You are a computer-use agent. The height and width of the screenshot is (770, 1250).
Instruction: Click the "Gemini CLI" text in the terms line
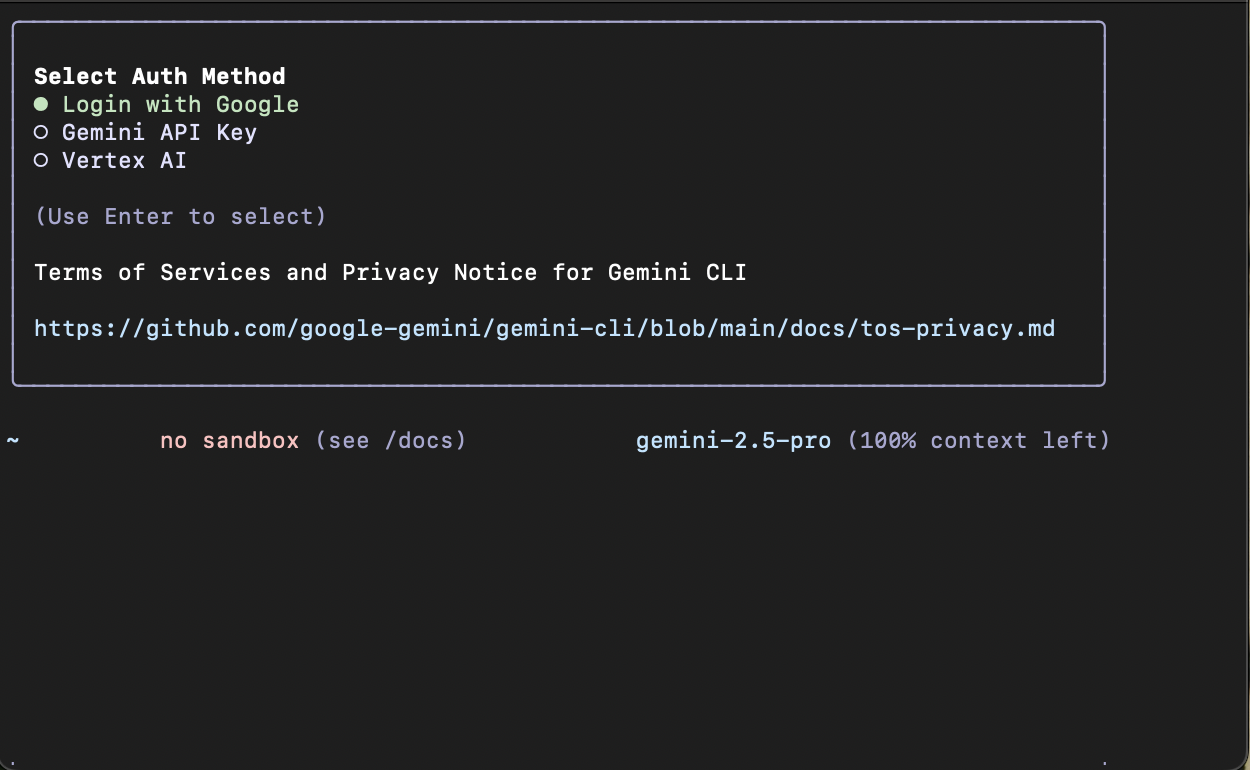point(677,272)
